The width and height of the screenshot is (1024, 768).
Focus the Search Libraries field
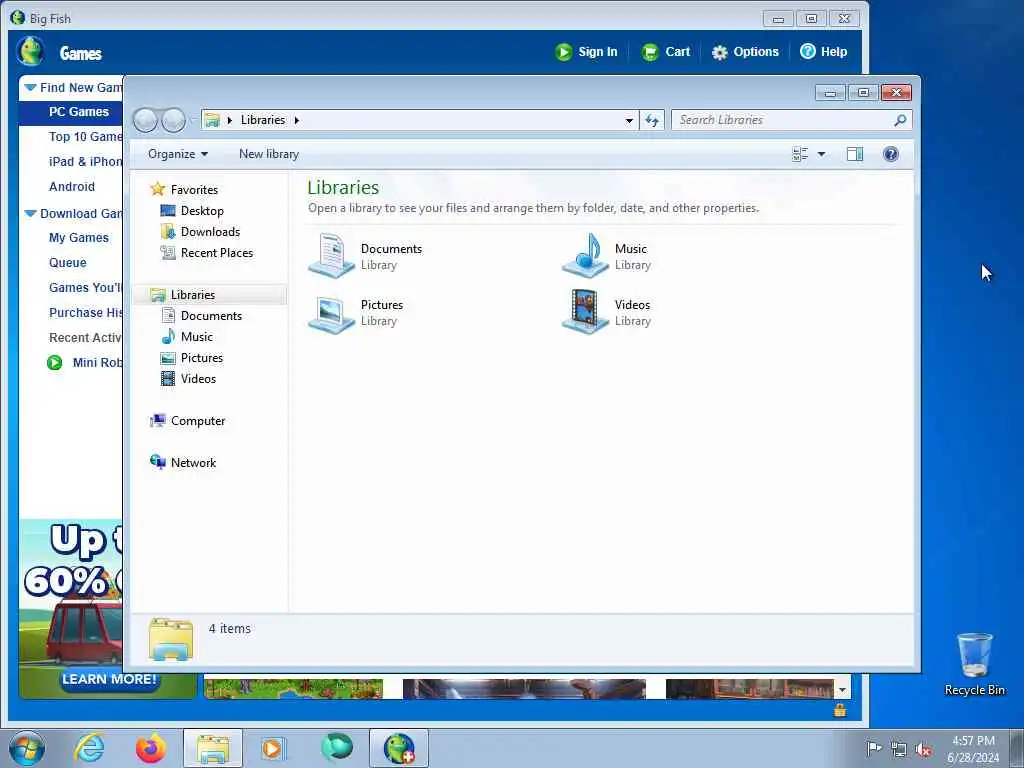pos(792,120)
